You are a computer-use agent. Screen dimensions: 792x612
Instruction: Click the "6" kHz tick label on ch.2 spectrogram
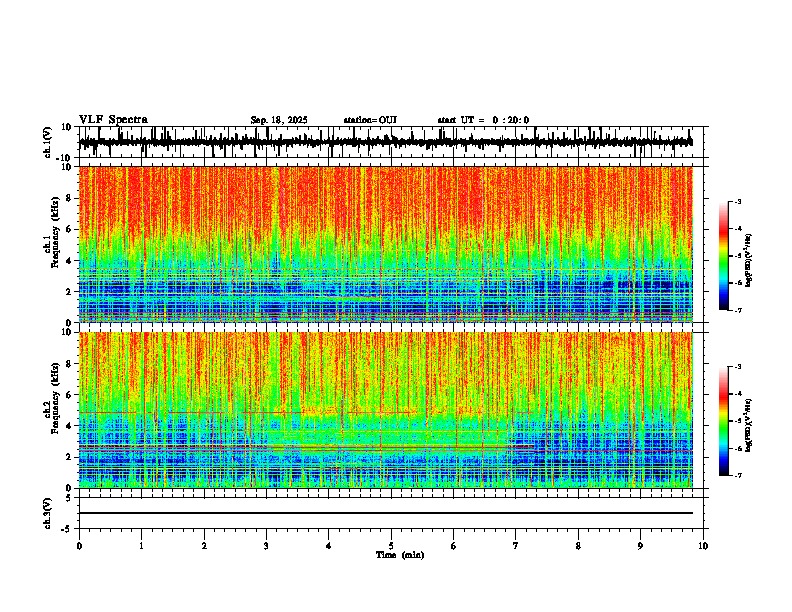point(70,394)
